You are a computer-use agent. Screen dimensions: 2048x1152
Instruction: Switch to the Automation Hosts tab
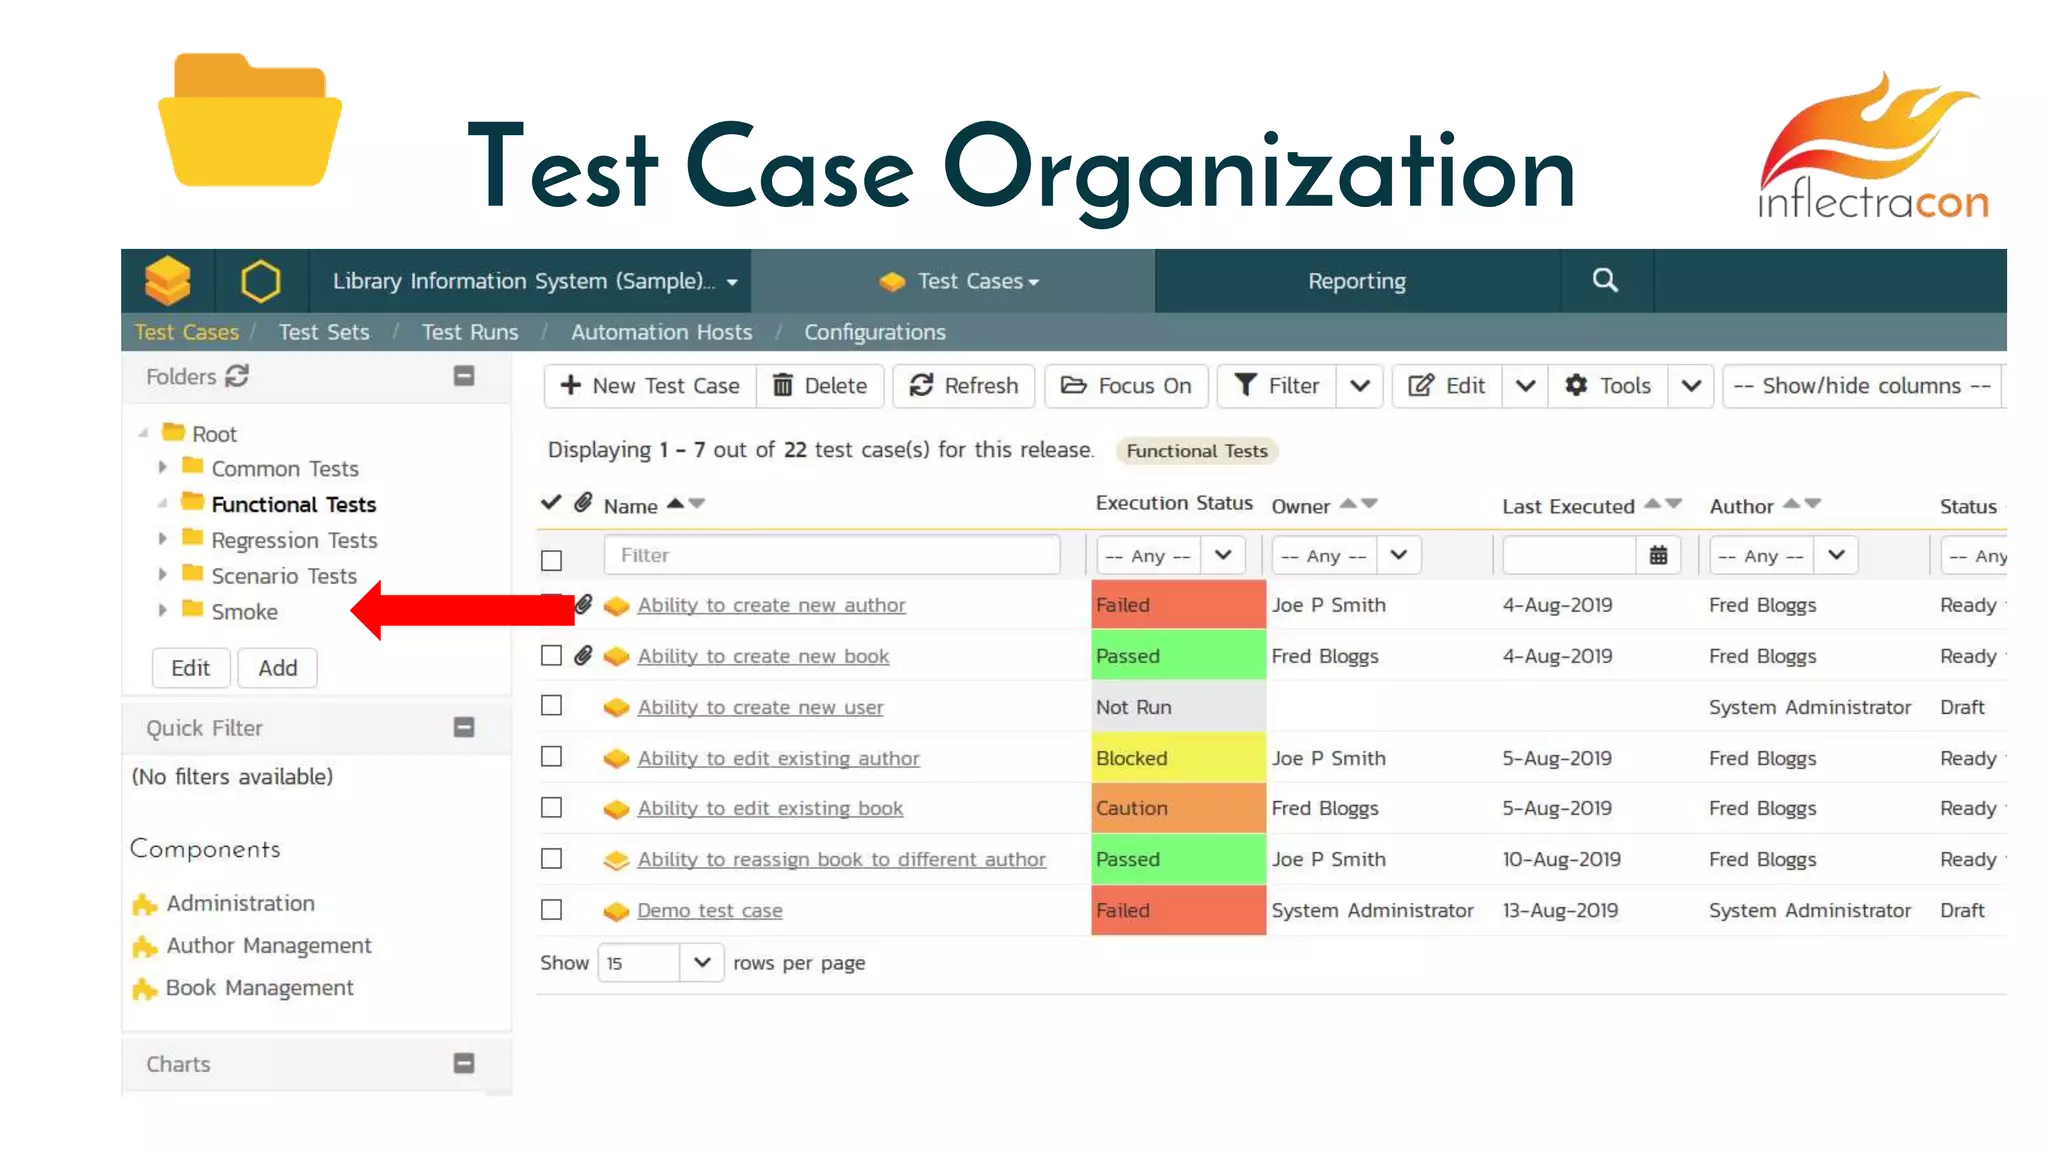pos(661,332)
